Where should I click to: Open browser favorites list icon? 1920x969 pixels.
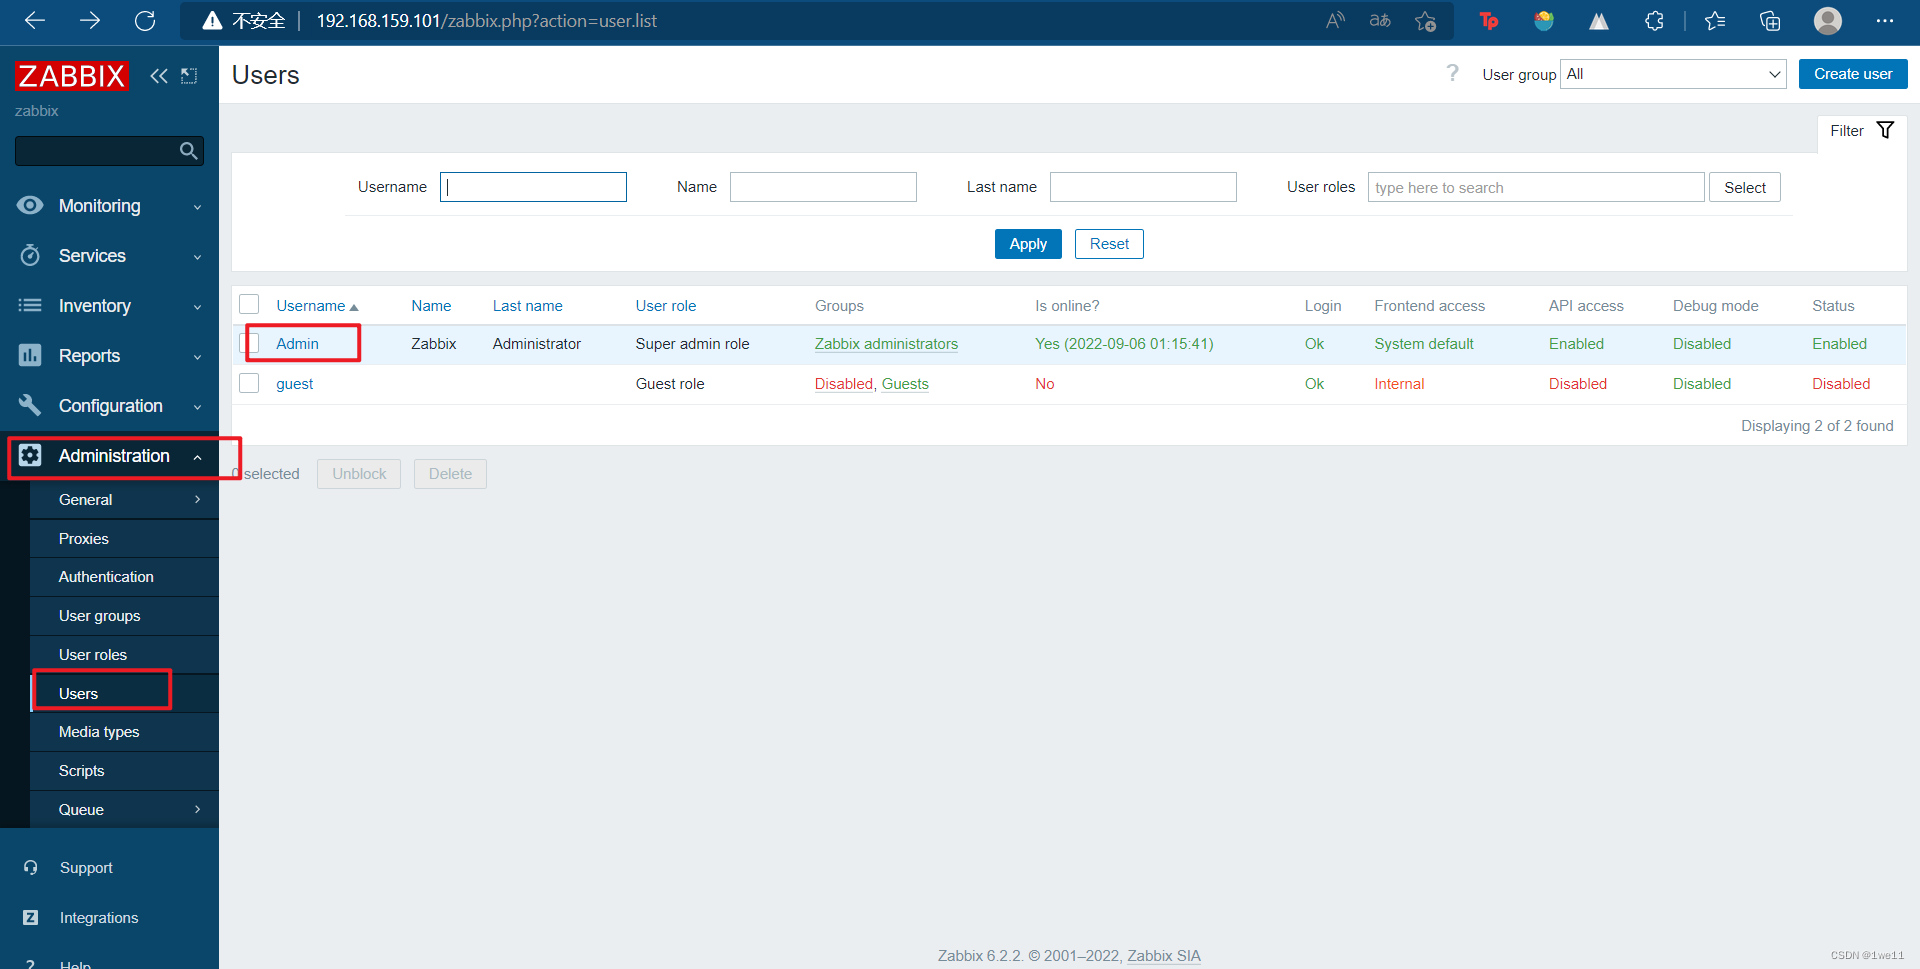pos(1715,21)
